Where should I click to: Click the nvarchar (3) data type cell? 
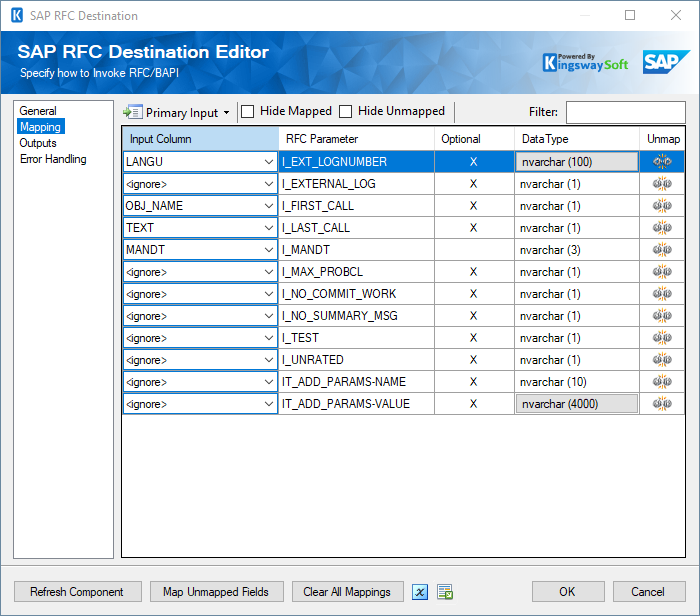coord(577,250)
